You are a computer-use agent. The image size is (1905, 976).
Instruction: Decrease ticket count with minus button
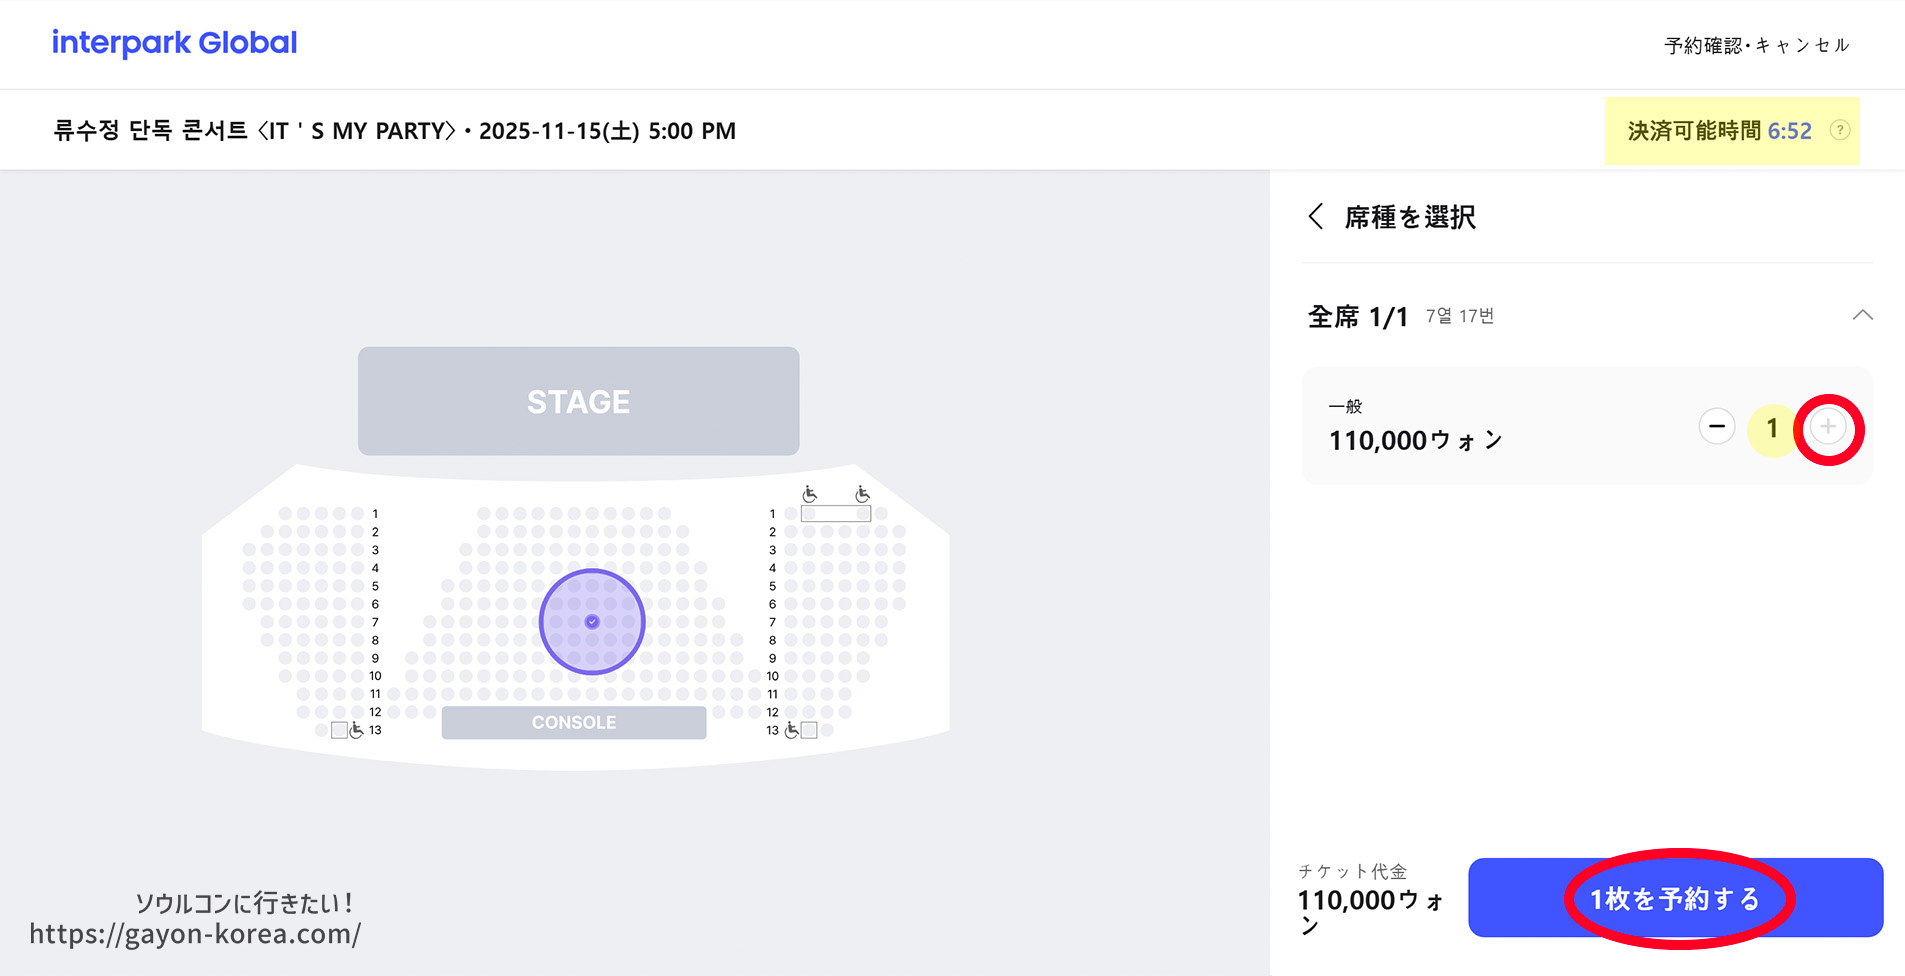click(x=1716, y=427)
